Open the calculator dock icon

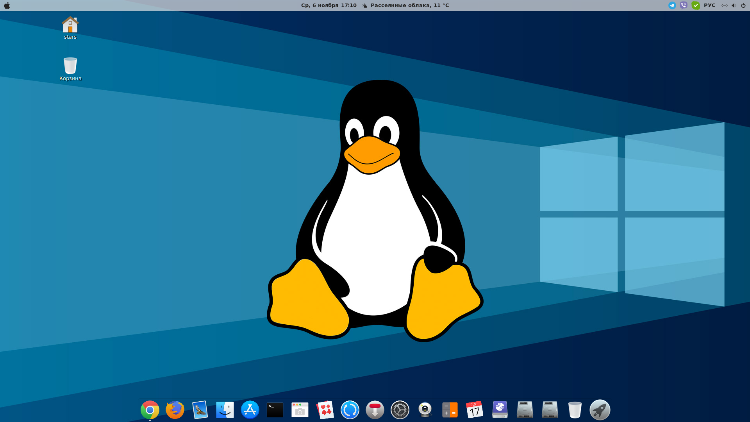[x=450, y=409]
